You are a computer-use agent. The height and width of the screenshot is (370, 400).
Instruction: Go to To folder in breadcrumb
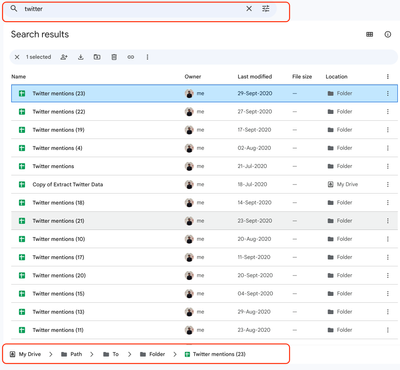click(111, 354)
